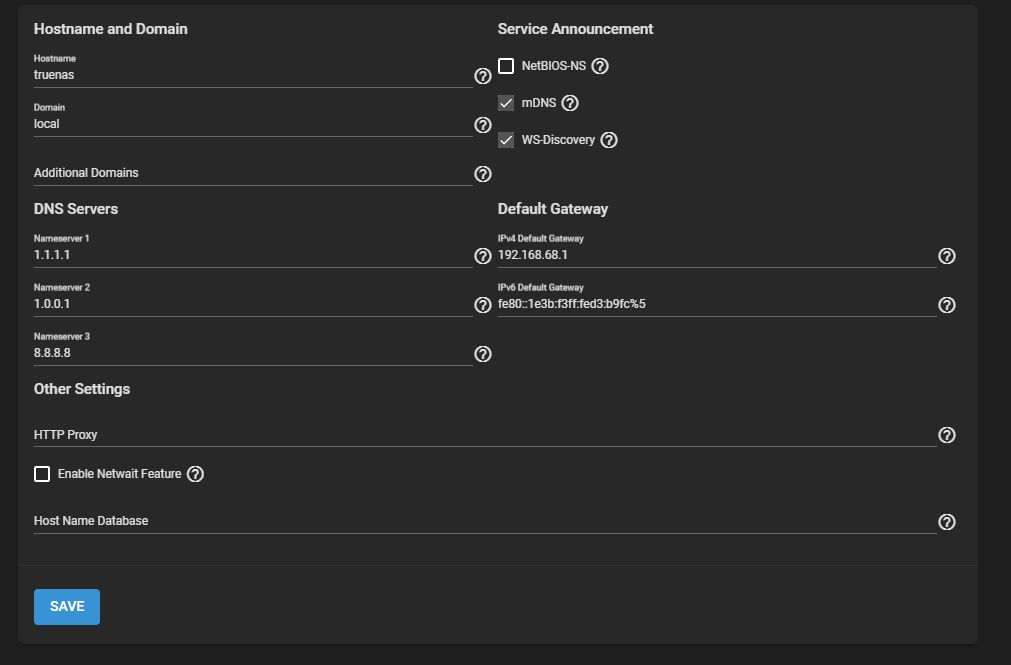This screenshot has width=1011, height=665.
Task: Click help icon next to WS-Discovery
Action: click(x=609, y=140)
